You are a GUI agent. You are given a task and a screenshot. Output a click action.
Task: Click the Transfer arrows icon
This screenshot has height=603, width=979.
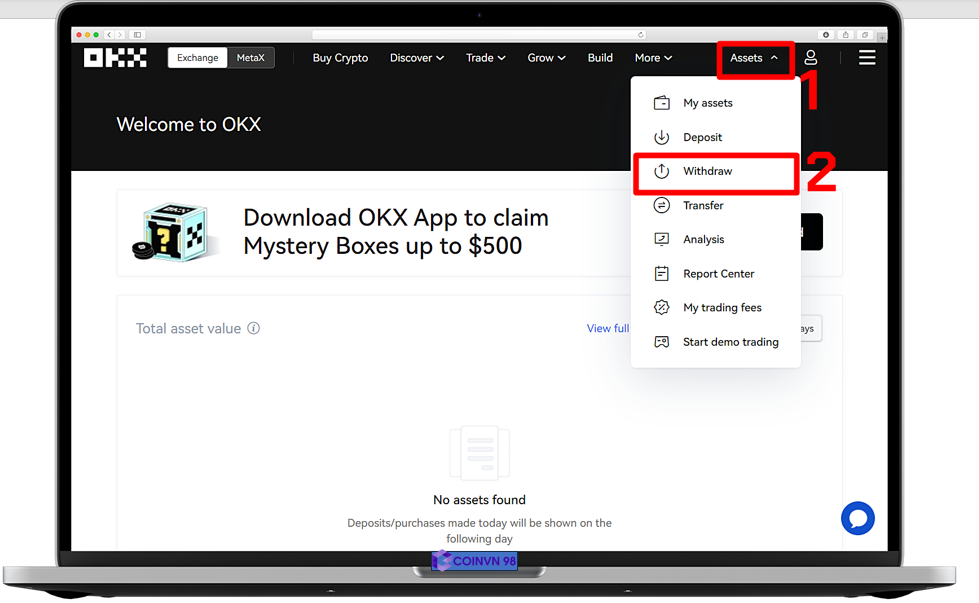[661, 205]
